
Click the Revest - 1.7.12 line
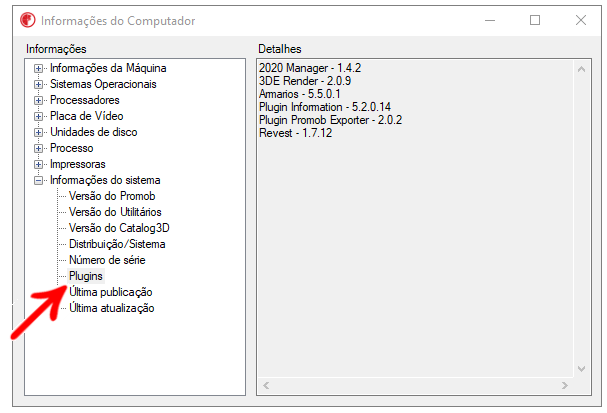[x=295, y=133]
